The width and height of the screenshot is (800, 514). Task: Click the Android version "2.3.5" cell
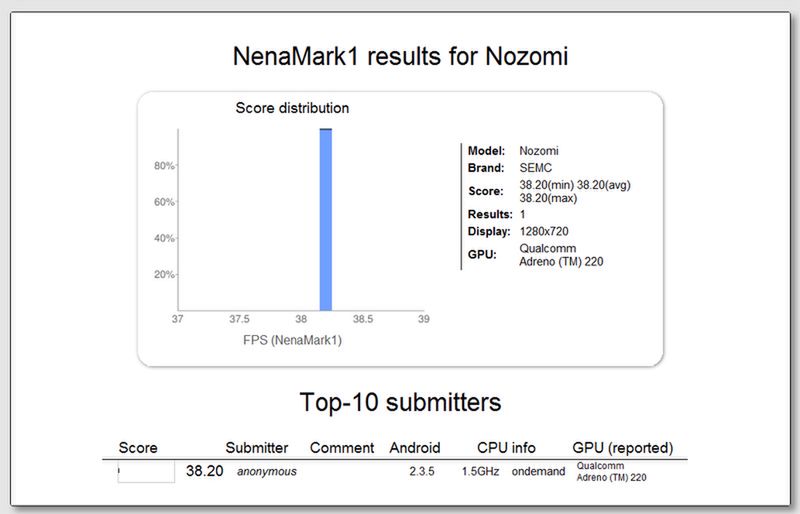(x=424, y=471)
